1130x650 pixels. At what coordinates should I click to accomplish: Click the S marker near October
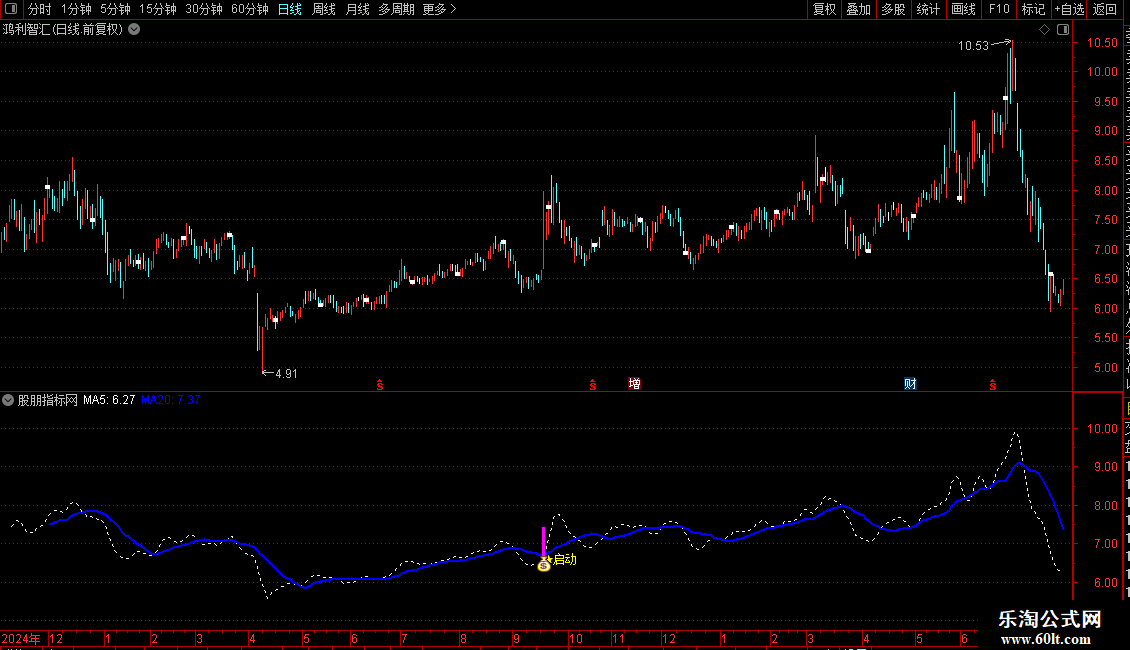click(593, 386)
